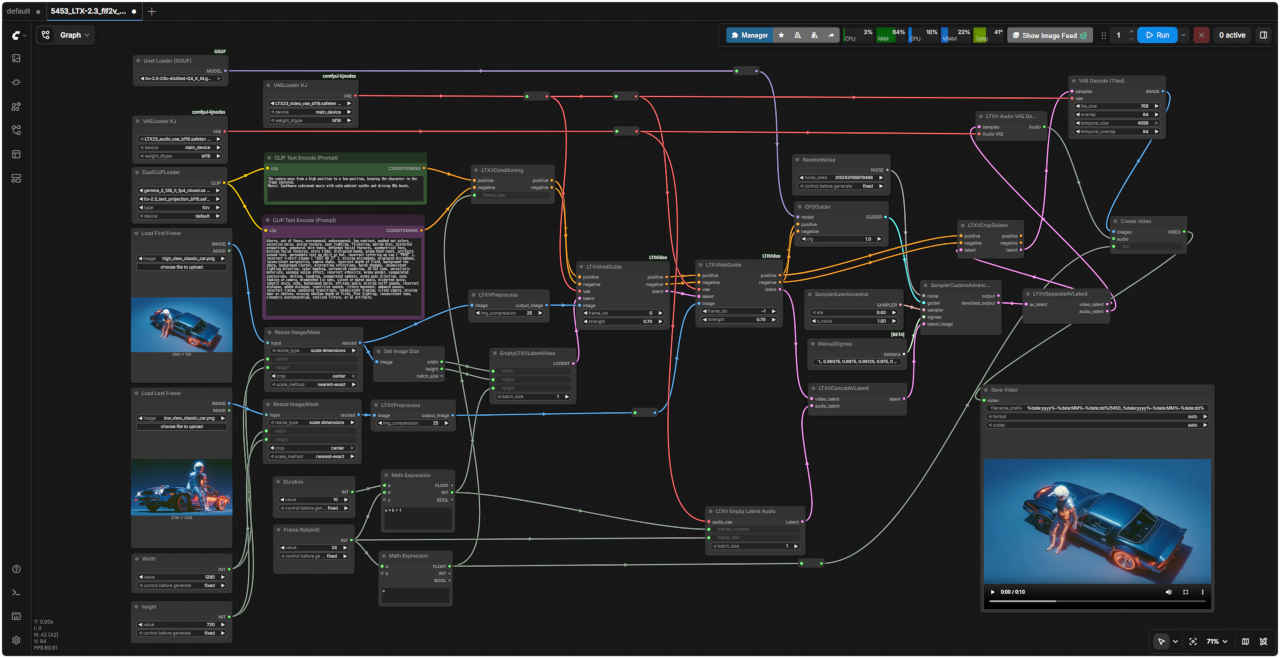Image resolution: width=1280 pixels, height=658 pixels.
Task: Change the cfg value in CFGGuider
Action: tap(840, 239)
